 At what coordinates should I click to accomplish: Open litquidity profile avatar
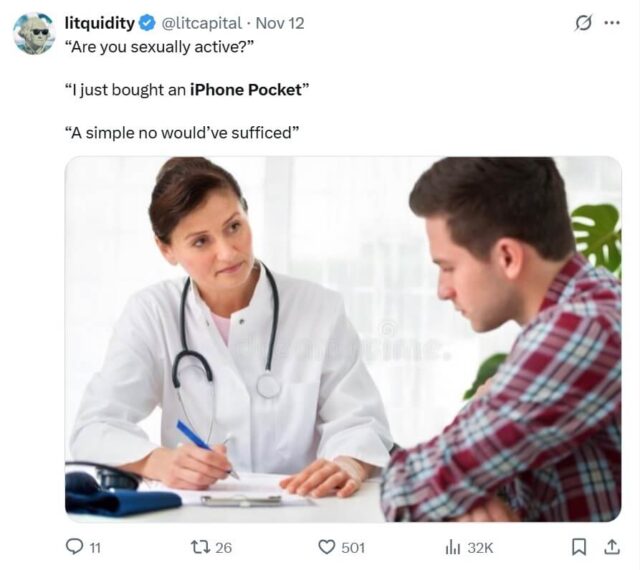(x=34, y=33)
